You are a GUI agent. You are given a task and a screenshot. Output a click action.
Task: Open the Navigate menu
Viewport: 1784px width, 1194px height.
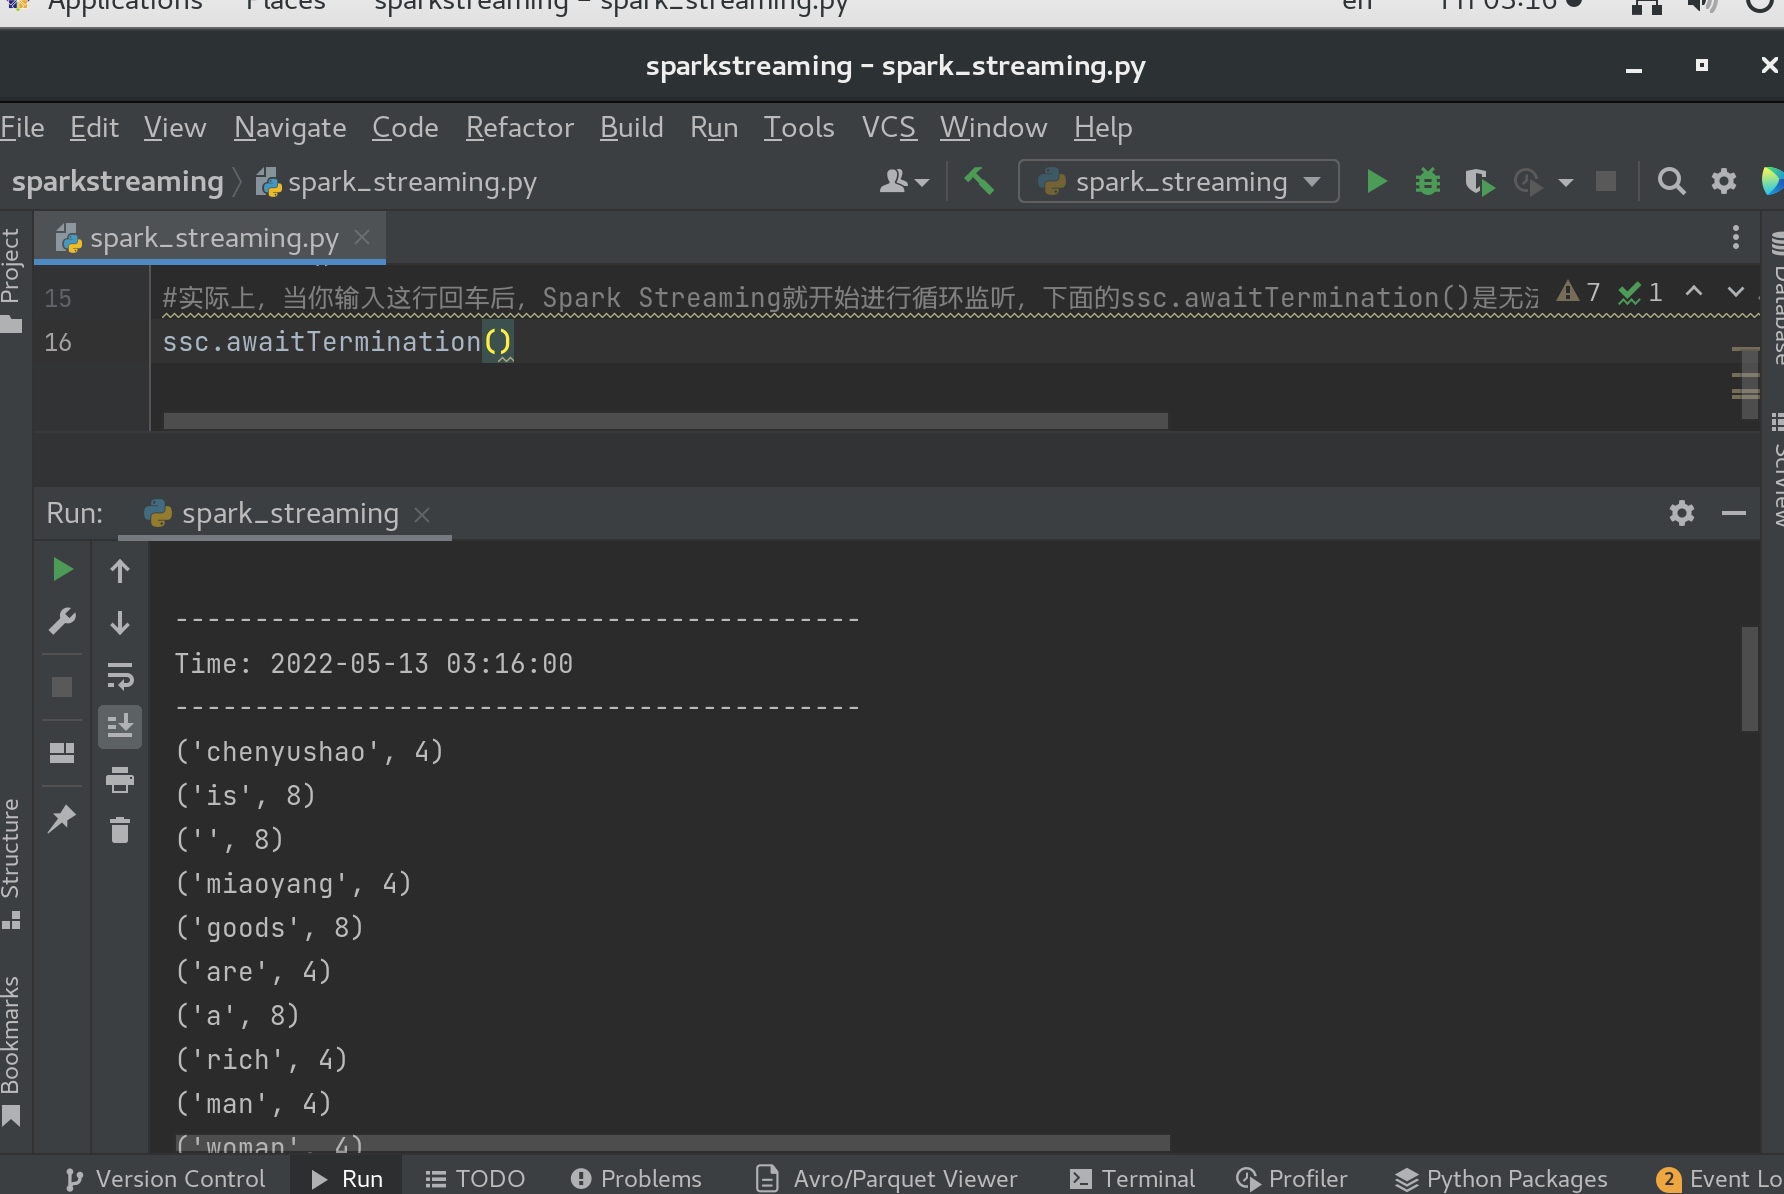tap(290, 127)
